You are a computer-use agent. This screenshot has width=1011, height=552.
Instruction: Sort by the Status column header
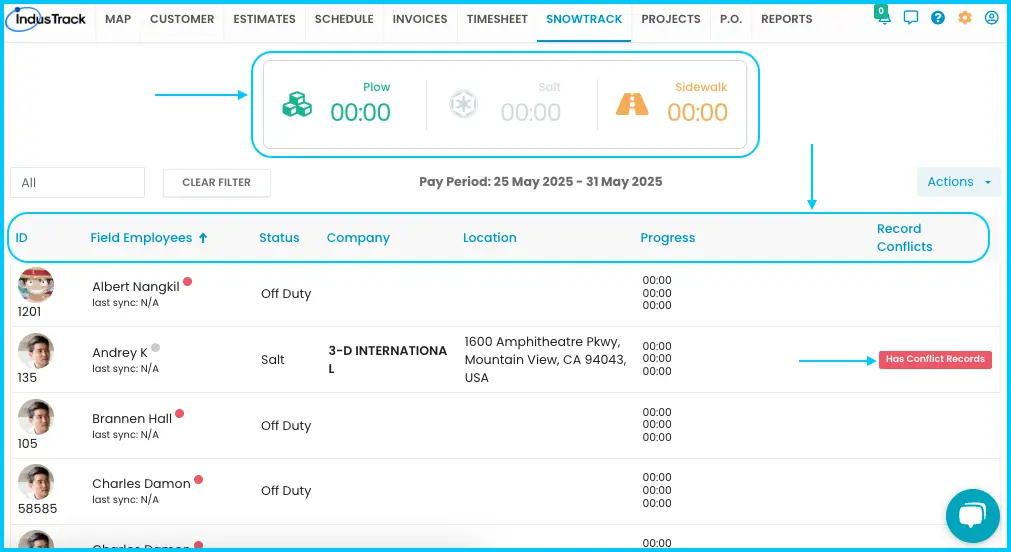(x=279, y=238)
